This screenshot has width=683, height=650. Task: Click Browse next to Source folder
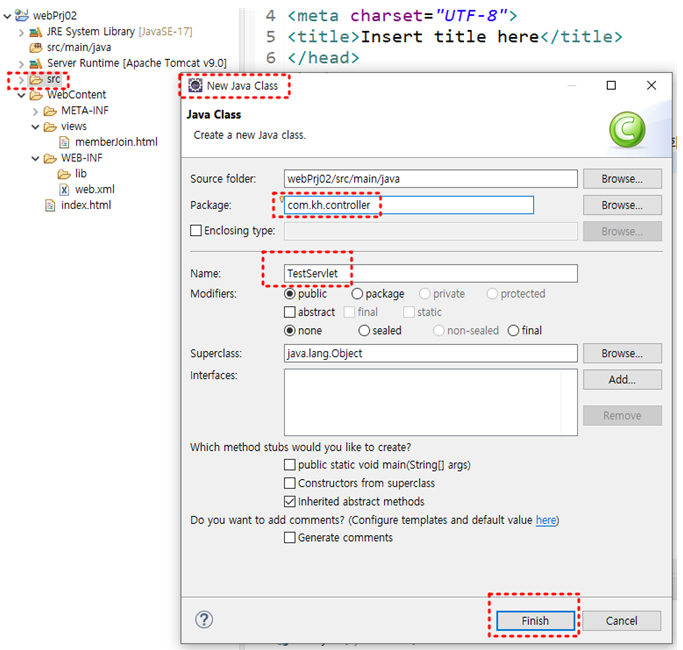[622, 179]
